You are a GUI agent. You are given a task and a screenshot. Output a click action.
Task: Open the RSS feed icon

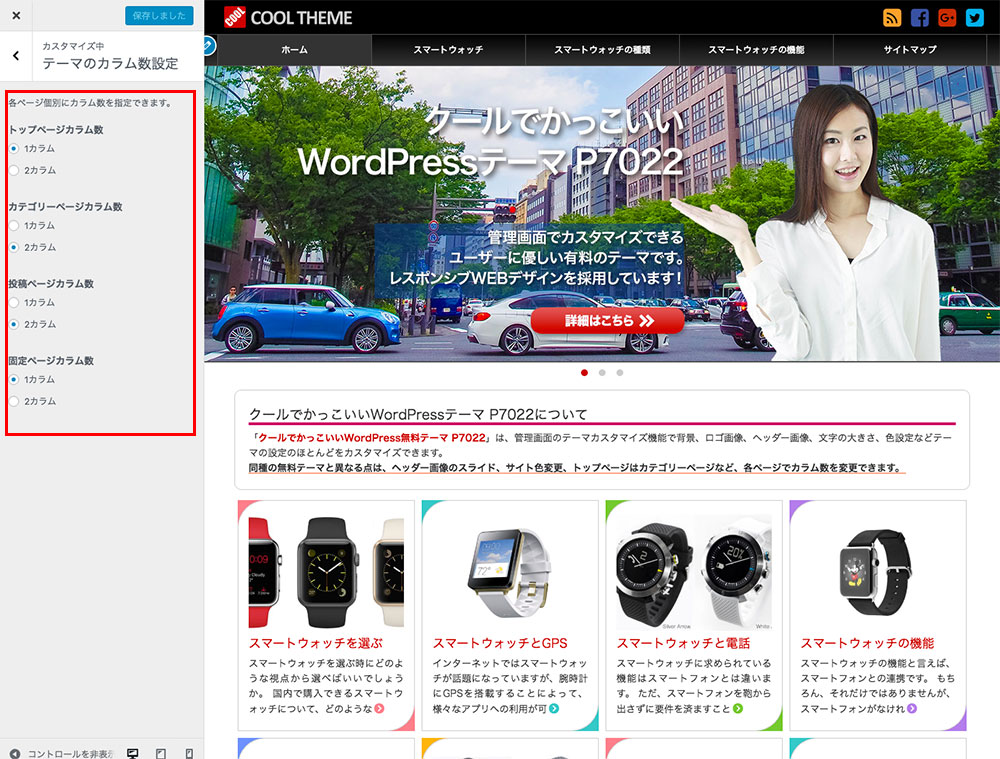coord(892,18)
